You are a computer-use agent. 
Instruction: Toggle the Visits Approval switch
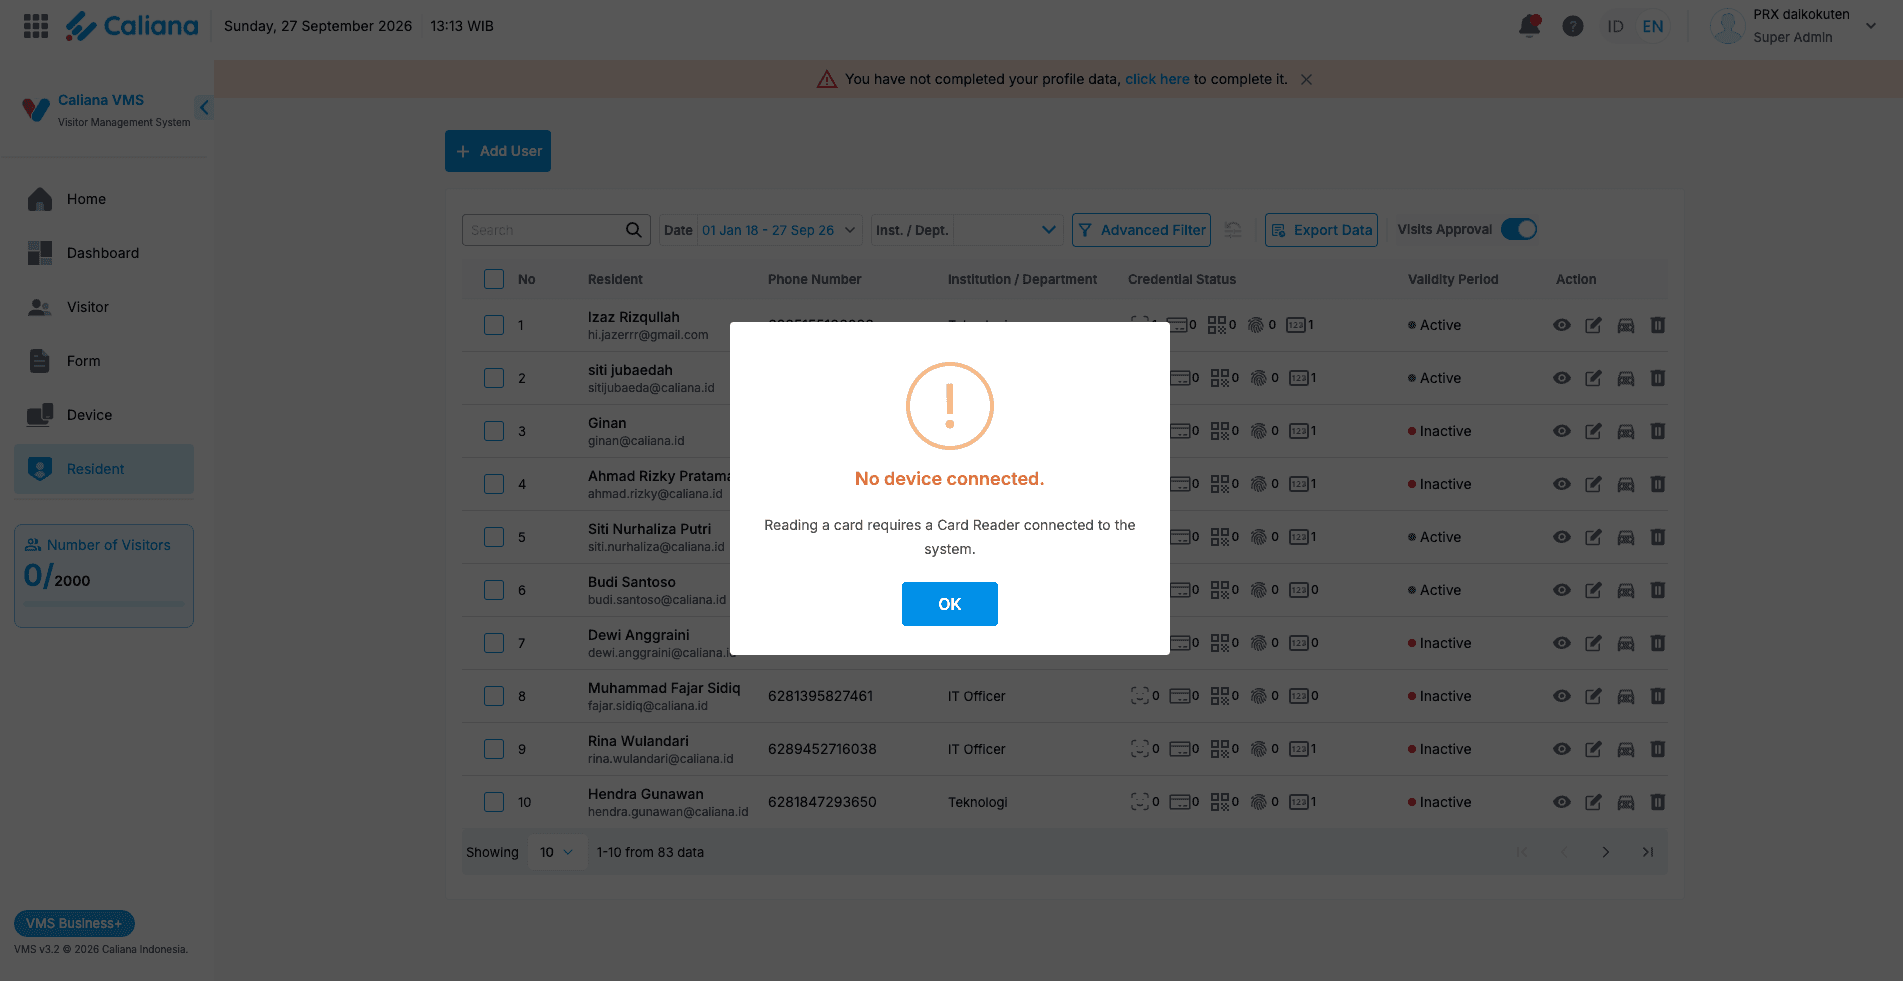coord(1518,229)
